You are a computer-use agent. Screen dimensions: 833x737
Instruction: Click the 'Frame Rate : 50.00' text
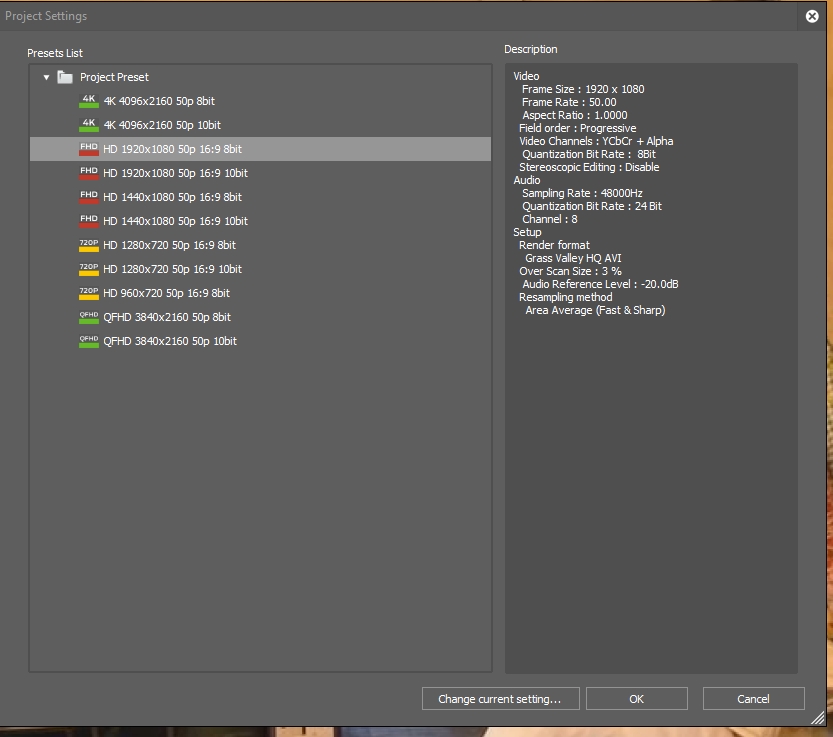coord(569,102)
